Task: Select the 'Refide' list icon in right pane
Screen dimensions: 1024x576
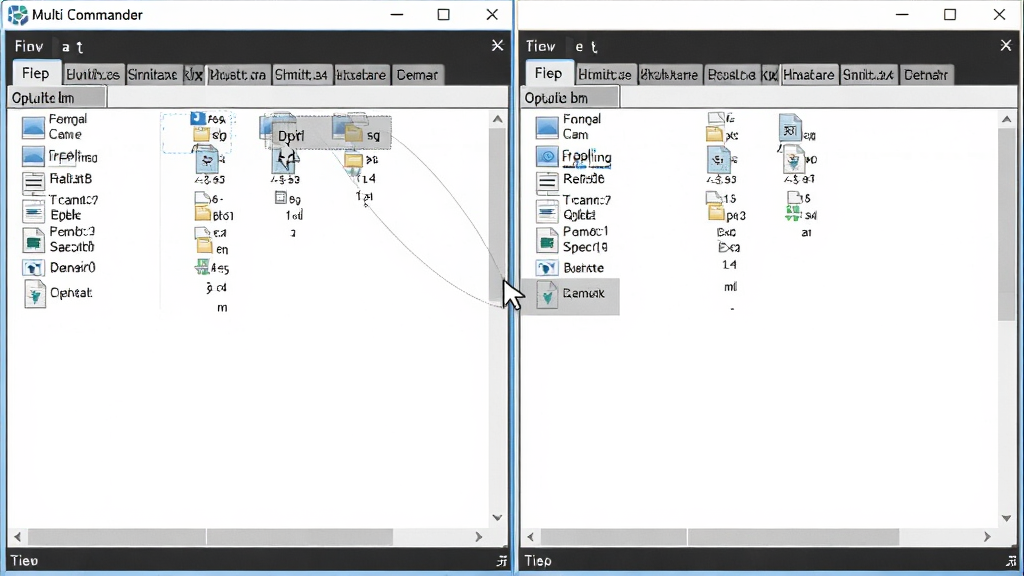Action: point(547,181)
